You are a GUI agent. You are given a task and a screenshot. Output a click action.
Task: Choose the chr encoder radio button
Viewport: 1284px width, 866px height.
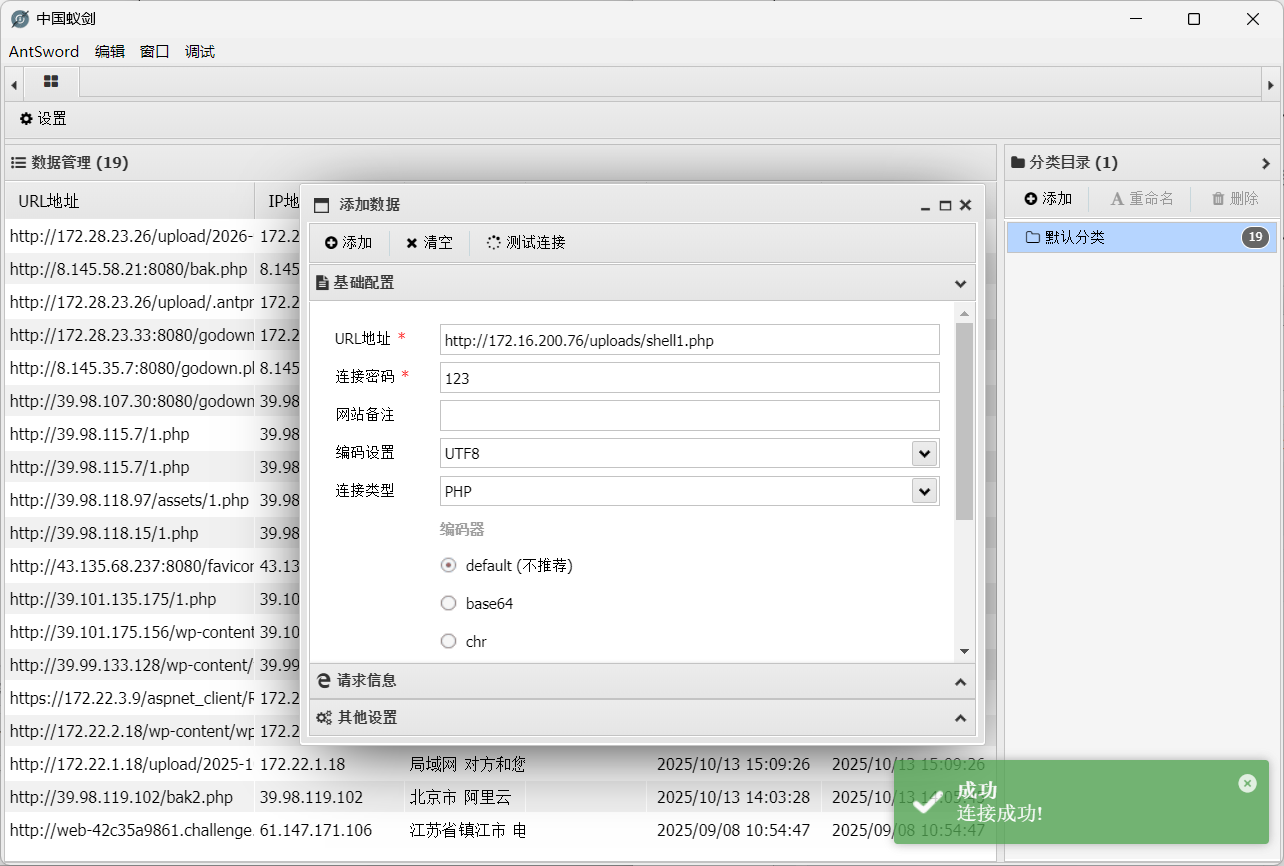pyautogui.click(x=449, y=642)
